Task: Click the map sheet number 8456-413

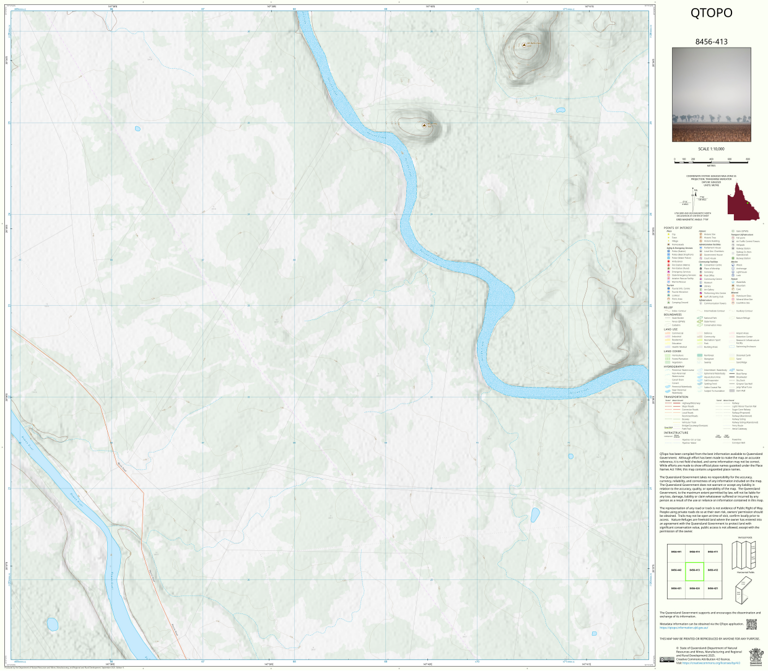Action: tap(711, 42)
